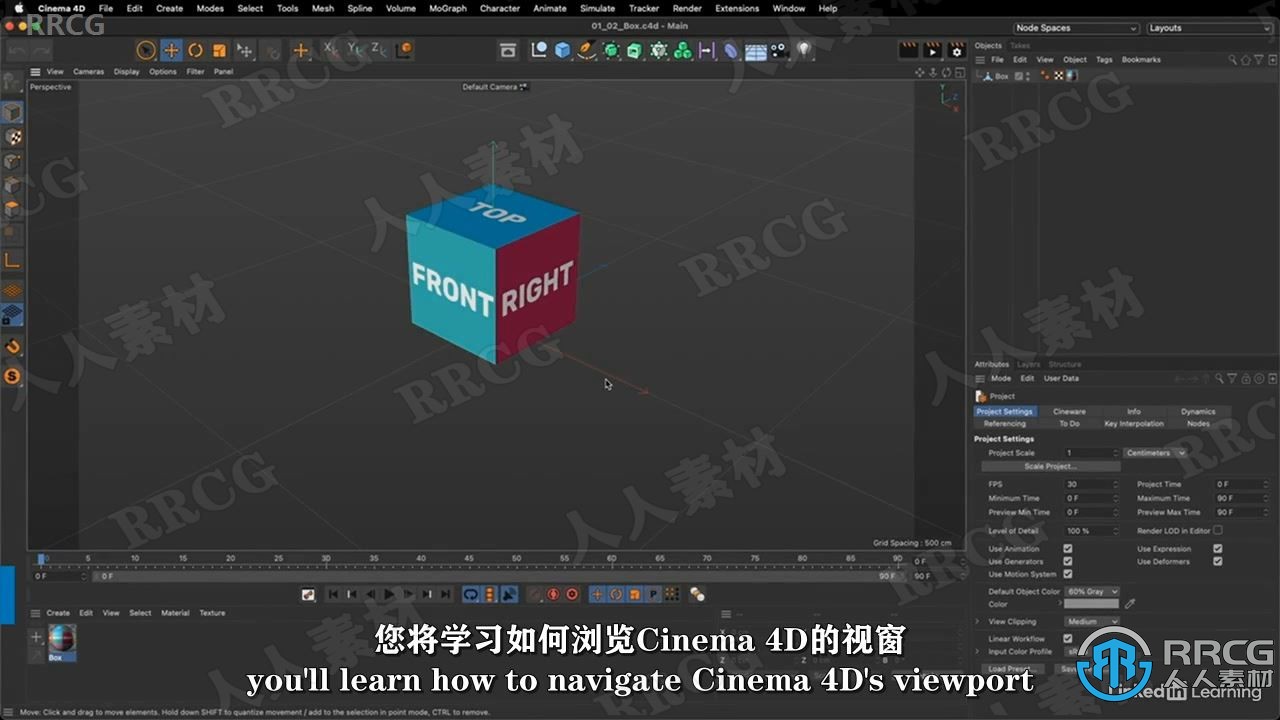Click the Record Active Objects button
The width and height of the screenshot is (1280, 720).
click(534, 594)
